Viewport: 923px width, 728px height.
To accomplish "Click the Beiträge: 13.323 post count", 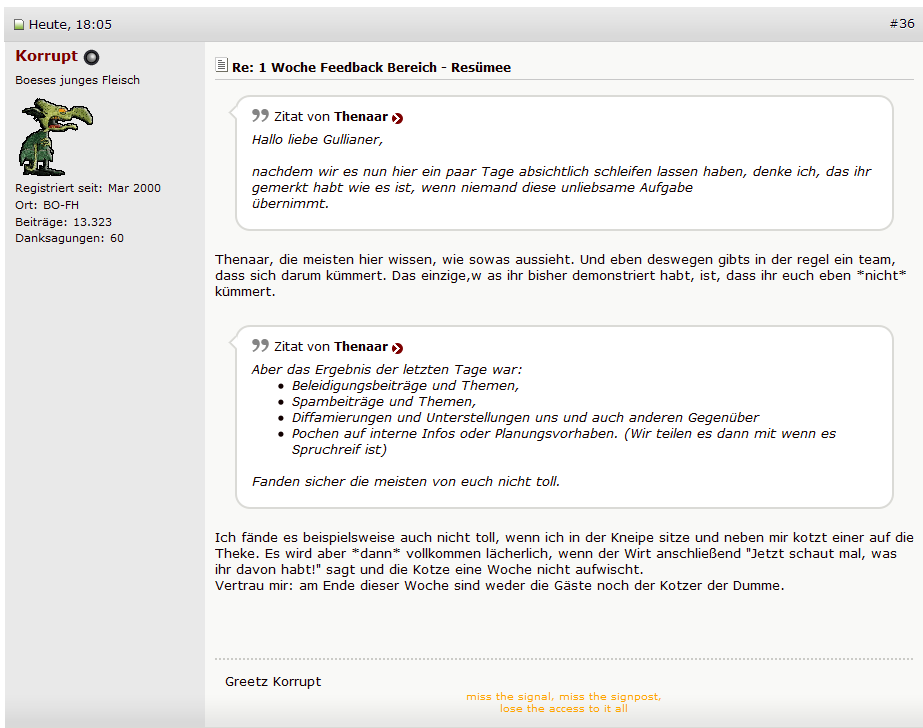I will pos(63,222).
